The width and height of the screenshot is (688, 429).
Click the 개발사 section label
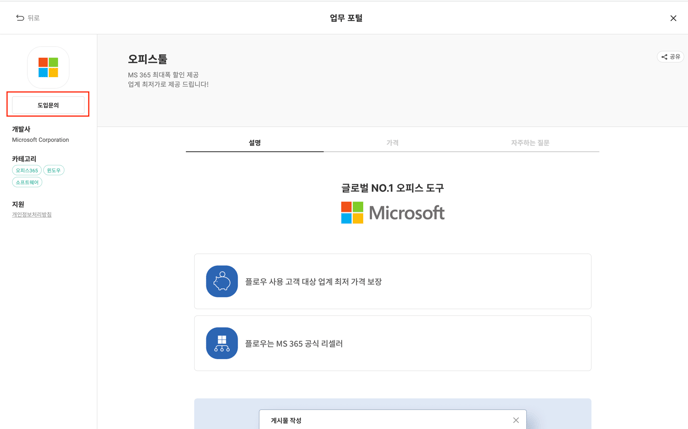[x=21, y=129]
